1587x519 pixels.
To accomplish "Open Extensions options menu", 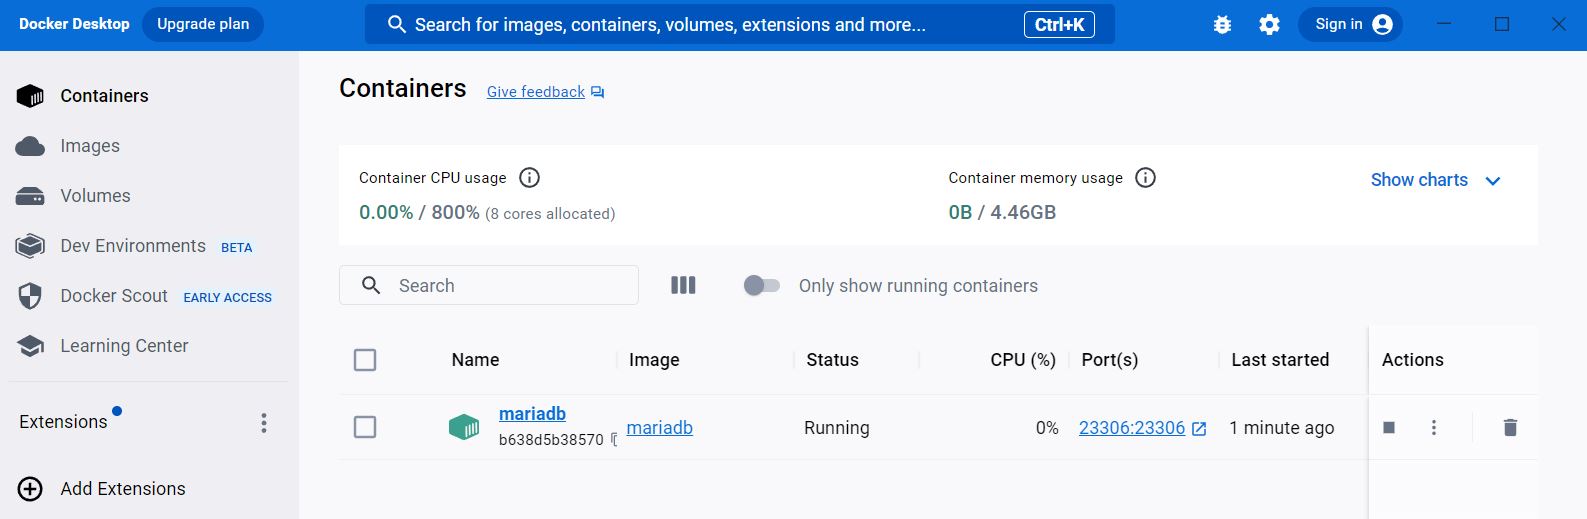I will (x=264, y=423).
